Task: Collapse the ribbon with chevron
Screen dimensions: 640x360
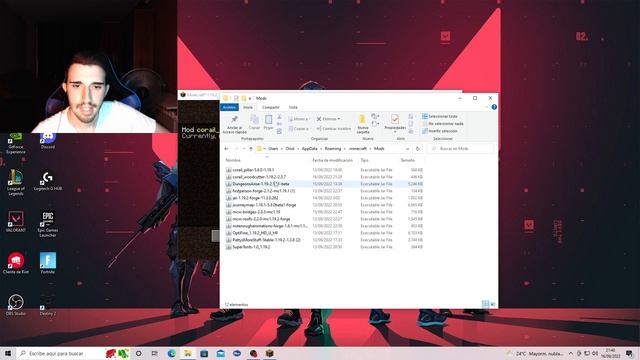Action: [x=487, y=107]
